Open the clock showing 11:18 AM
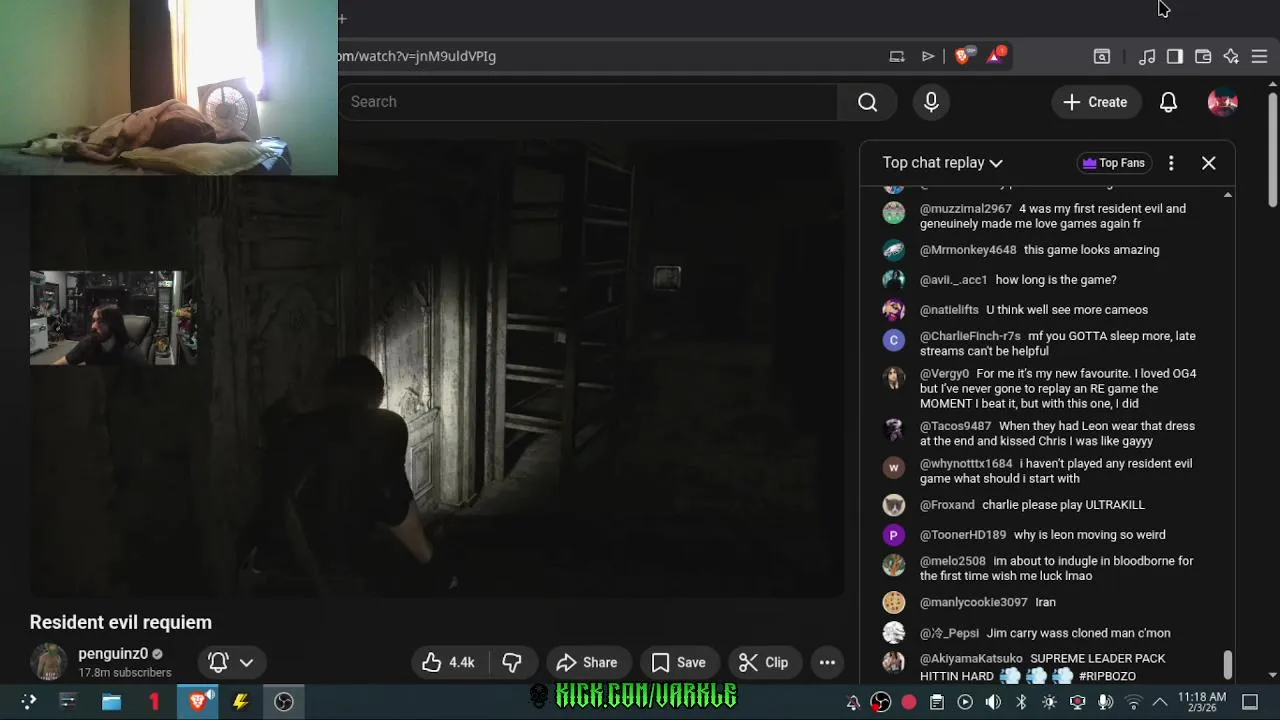 pos(1201,702)
